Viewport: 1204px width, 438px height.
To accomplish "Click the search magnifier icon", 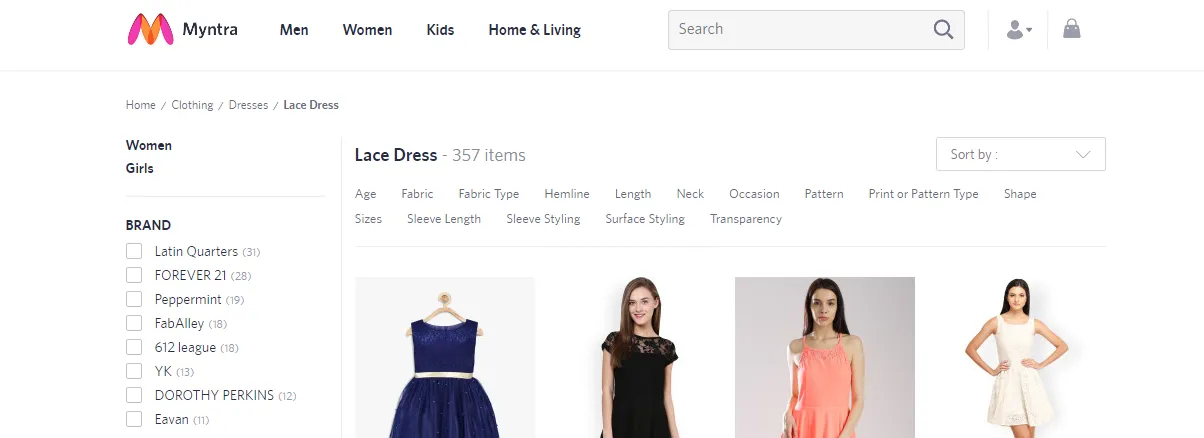I will click(943, 29).
